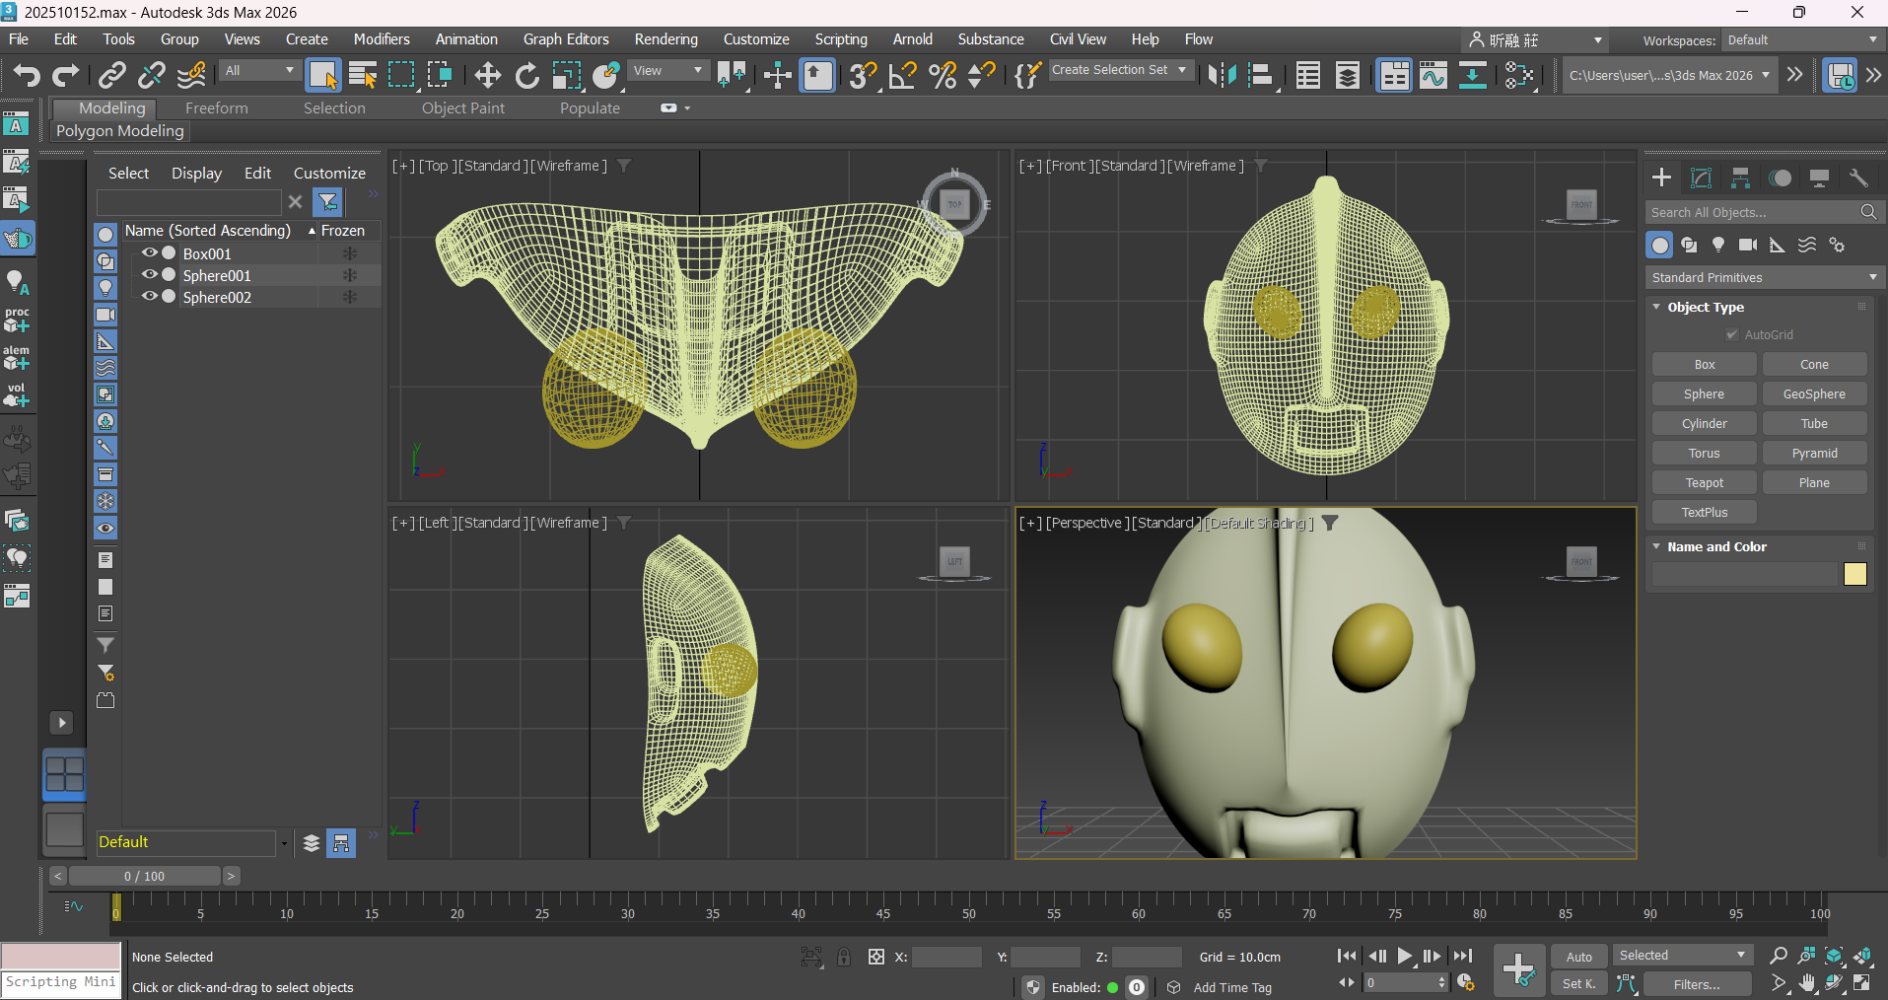Select the Lights category icon
The height and width of the screenshot is (1000, 1888).
pos(1718,245)
